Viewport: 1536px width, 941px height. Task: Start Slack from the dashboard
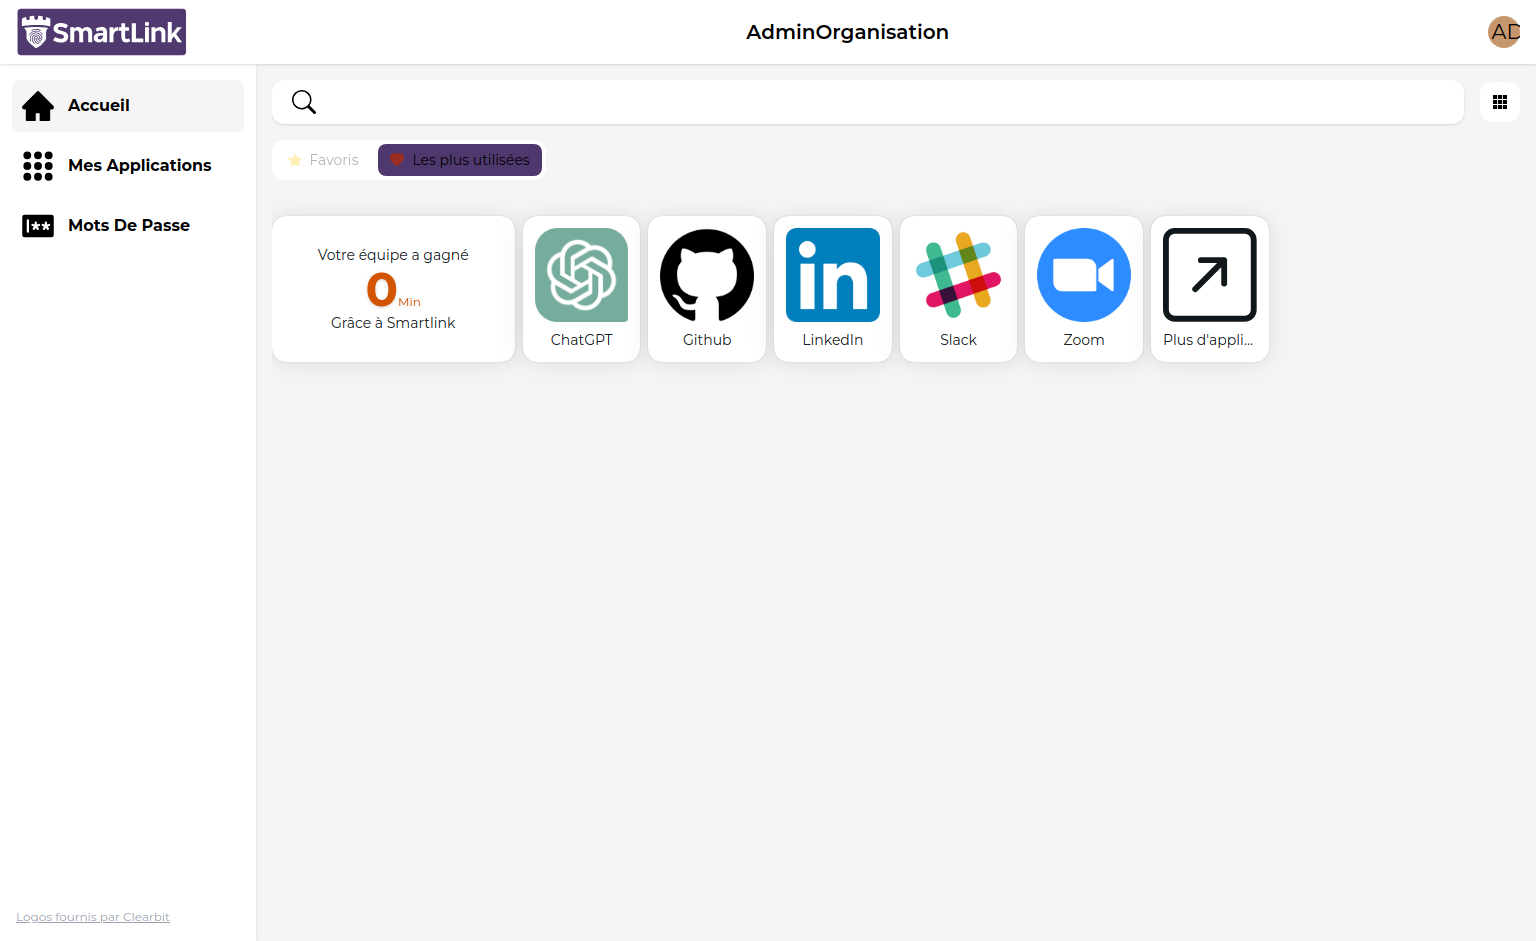tap(958, 289)
